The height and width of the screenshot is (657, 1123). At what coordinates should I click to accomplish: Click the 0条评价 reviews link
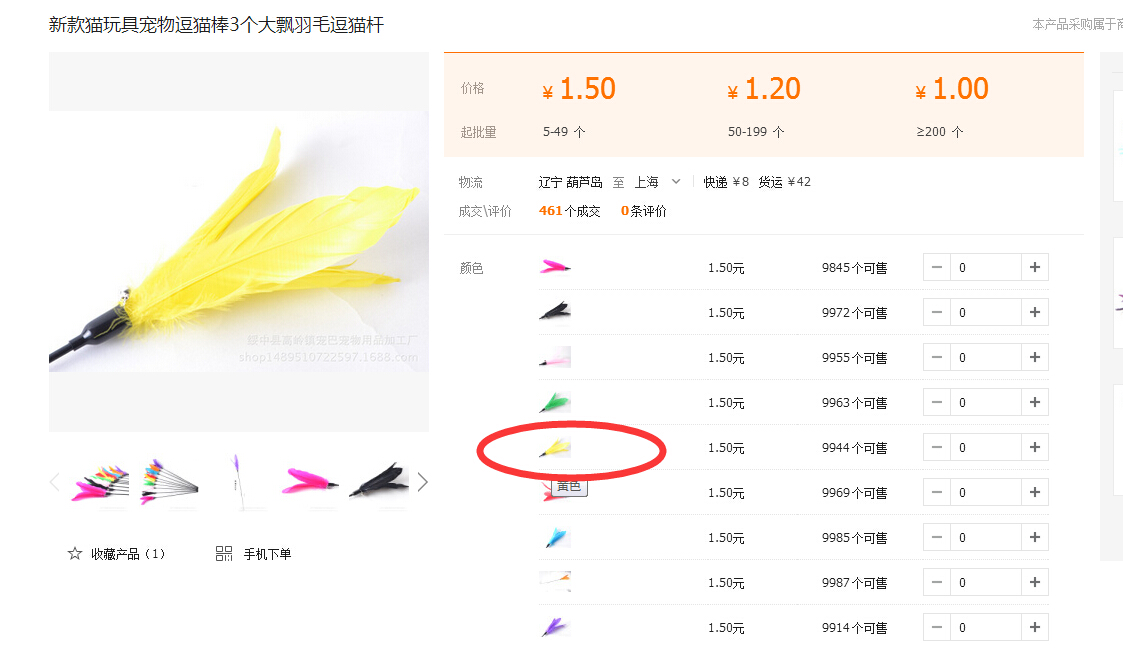point(643,211)
